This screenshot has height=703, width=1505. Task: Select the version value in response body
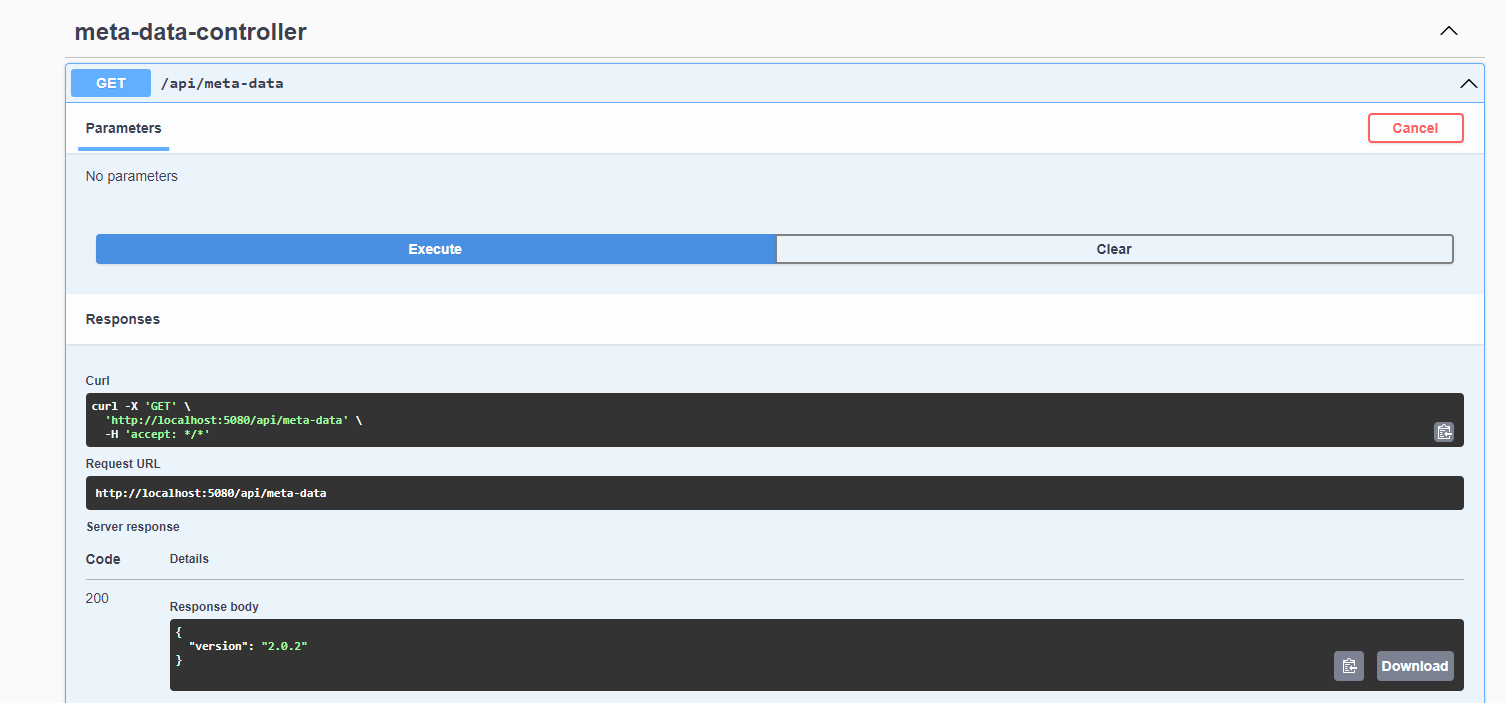(285, 645)
